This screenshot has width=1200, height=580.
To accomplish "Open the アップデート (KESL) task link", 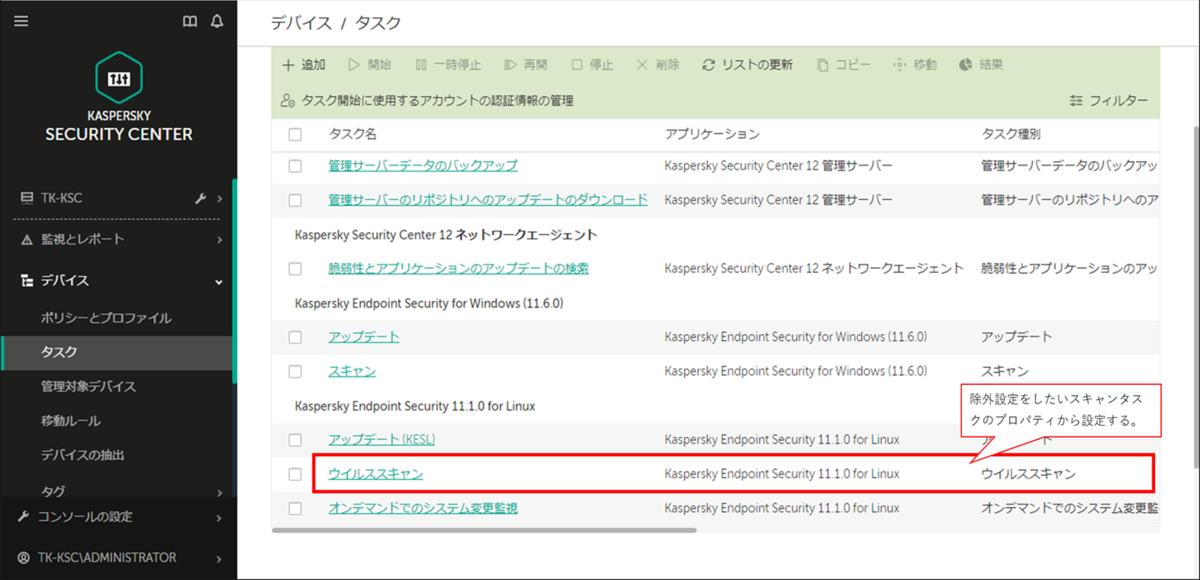I will click(382, 440).
